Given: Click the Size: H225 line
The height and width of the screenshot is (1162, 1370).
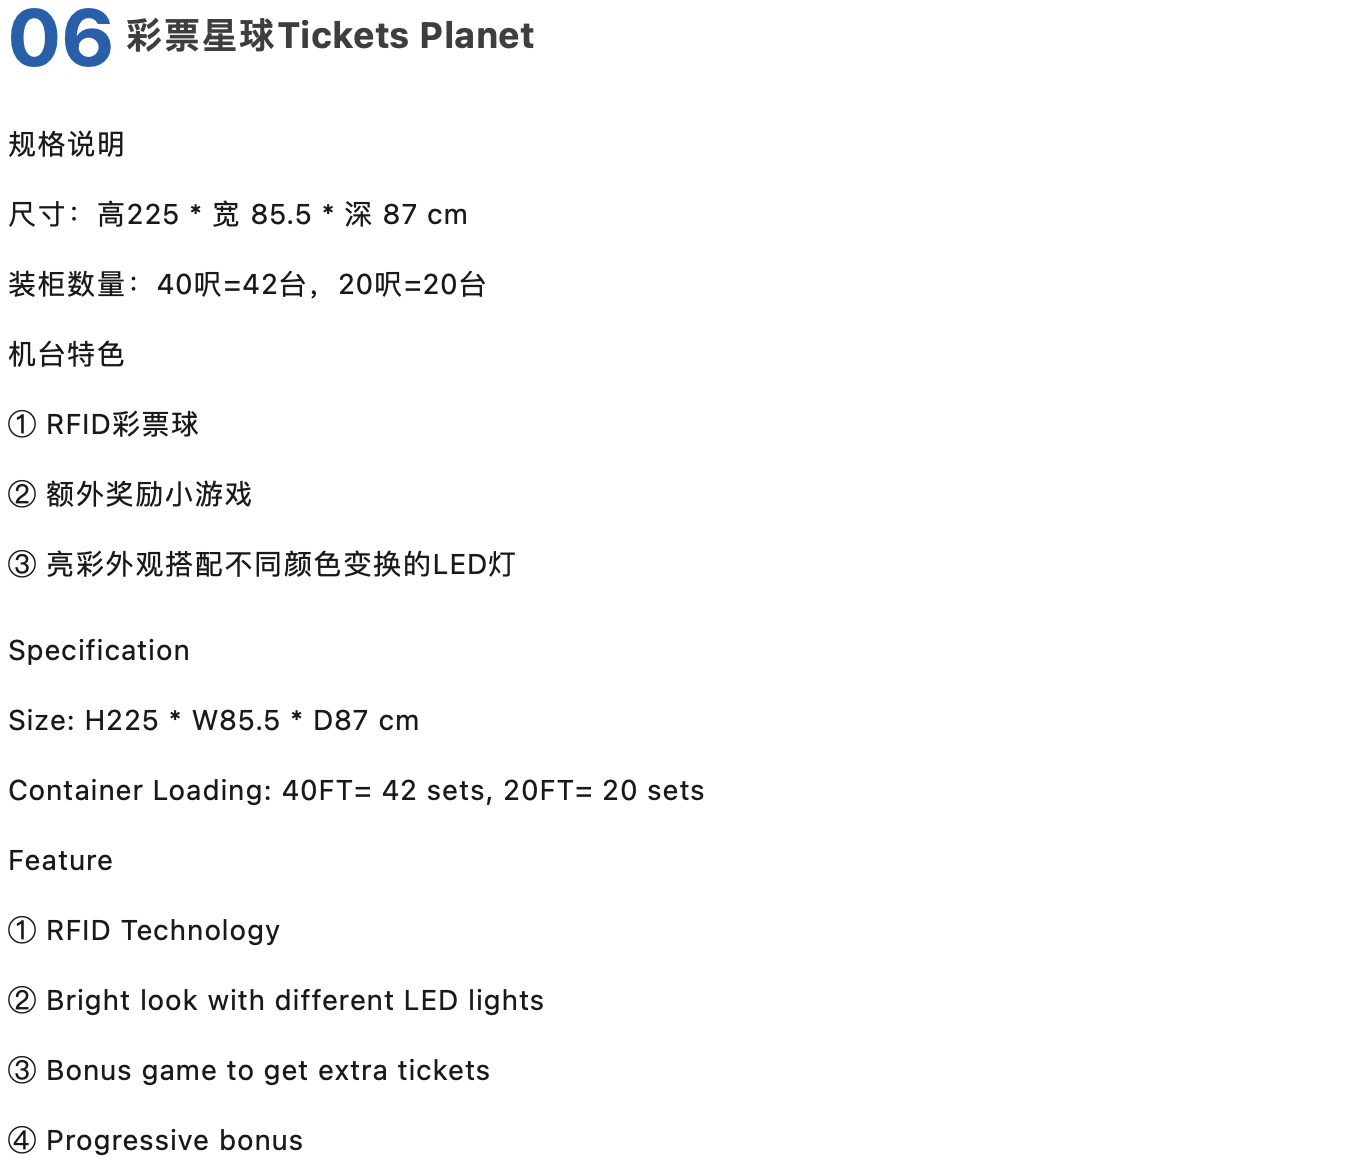Looking at the screenshot, I should click(x=214, y=721).
